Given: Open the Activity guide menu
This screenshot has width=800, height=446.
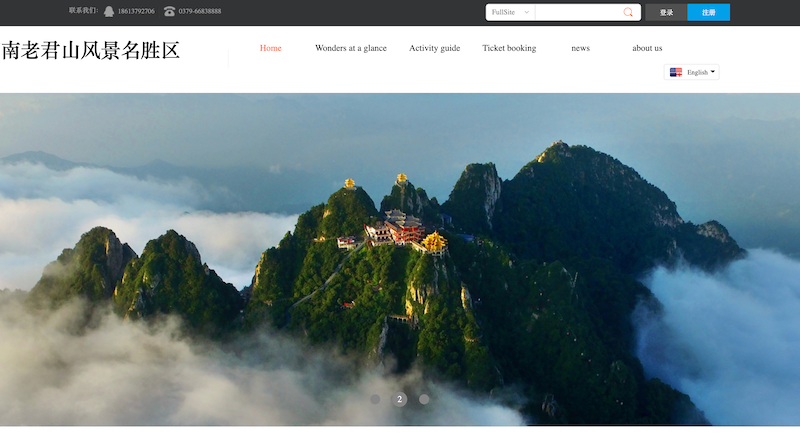Looking at the screenshot, I should coord(434,48).
